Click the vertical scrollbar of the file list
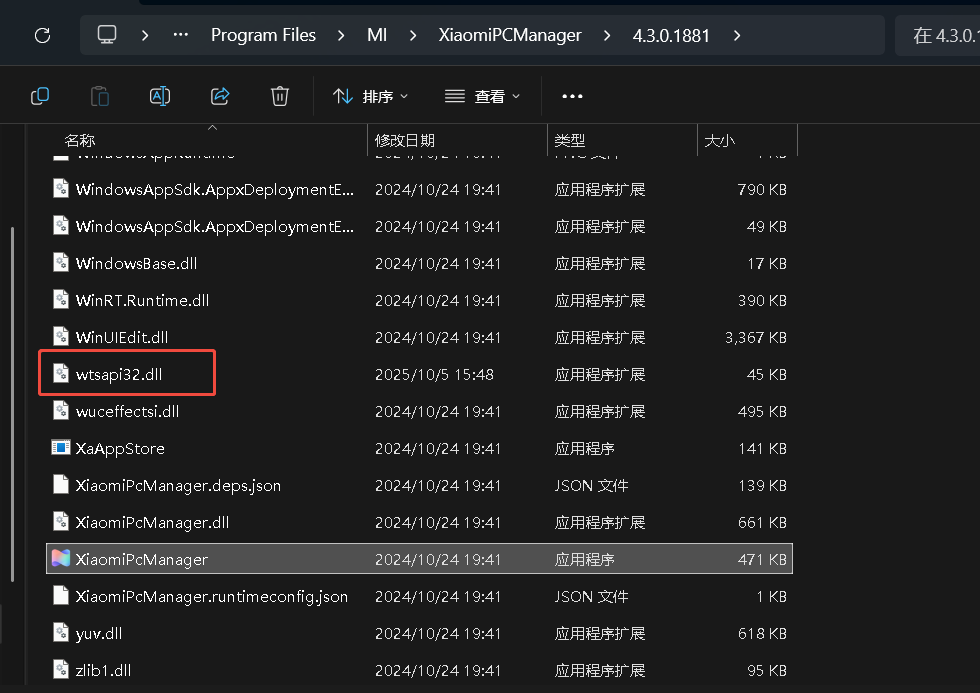 pos(12,404)
